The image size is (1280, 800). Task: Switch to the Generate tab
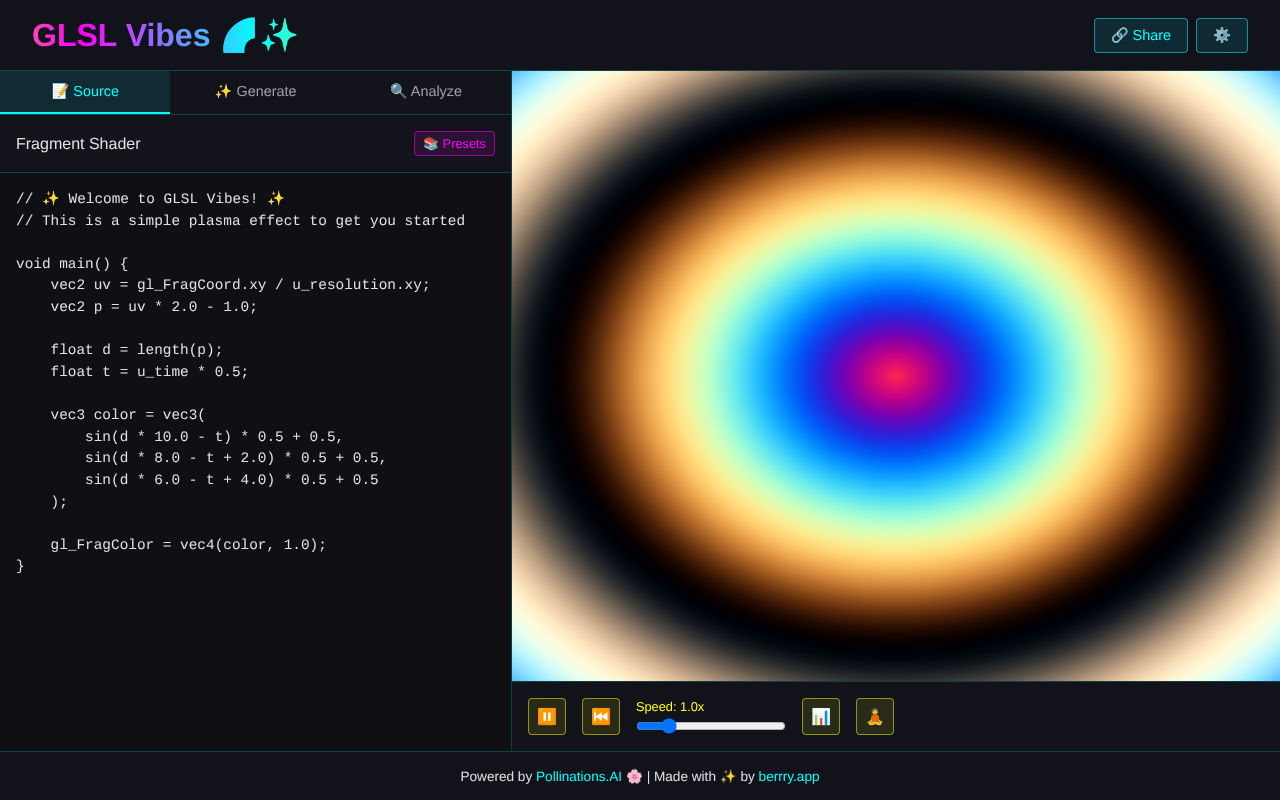click(256, 91)
